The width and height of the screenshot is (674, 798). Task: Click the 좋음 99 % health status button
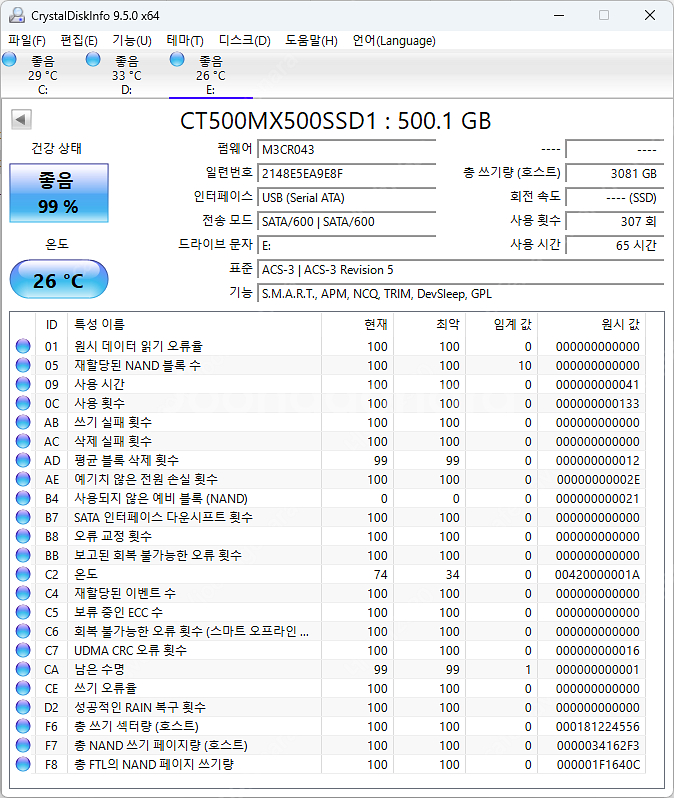pos(58,193)
